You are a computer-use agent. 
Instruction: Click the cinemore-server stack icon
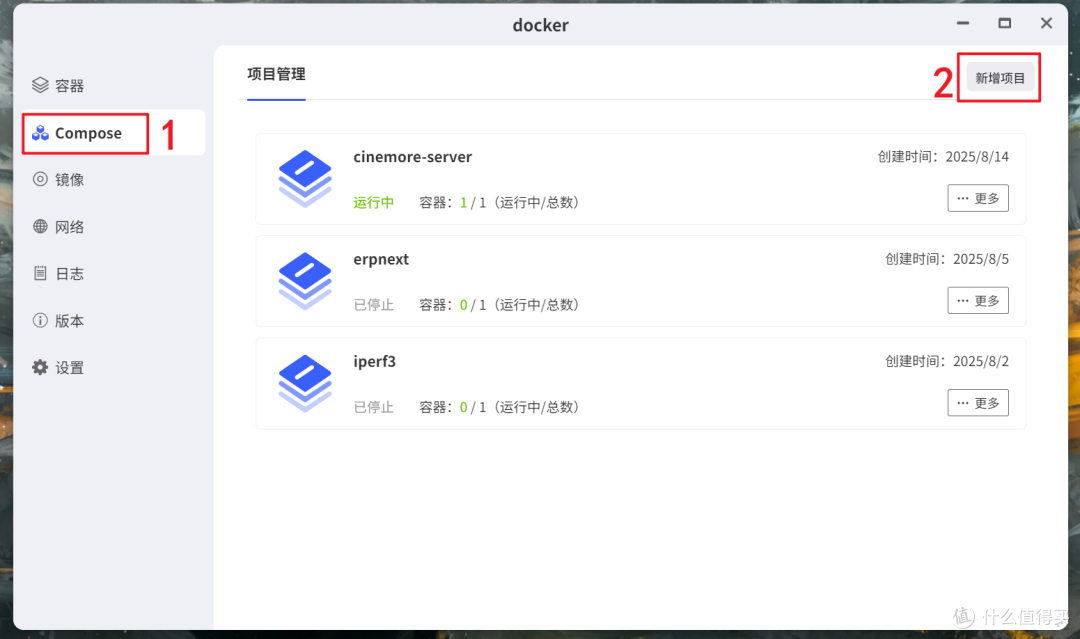tap(305, 179)
